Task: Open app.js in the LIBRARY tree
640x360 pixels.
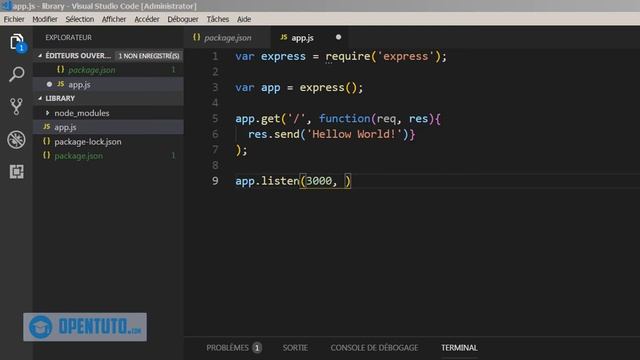Action: coord(108,127)
